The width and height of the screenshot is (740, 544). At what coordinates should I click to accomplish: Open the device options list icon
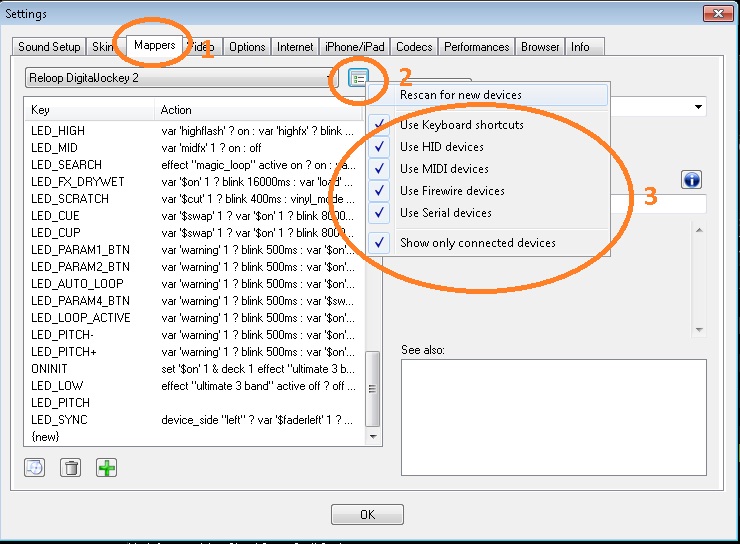[x=359, y=78]
